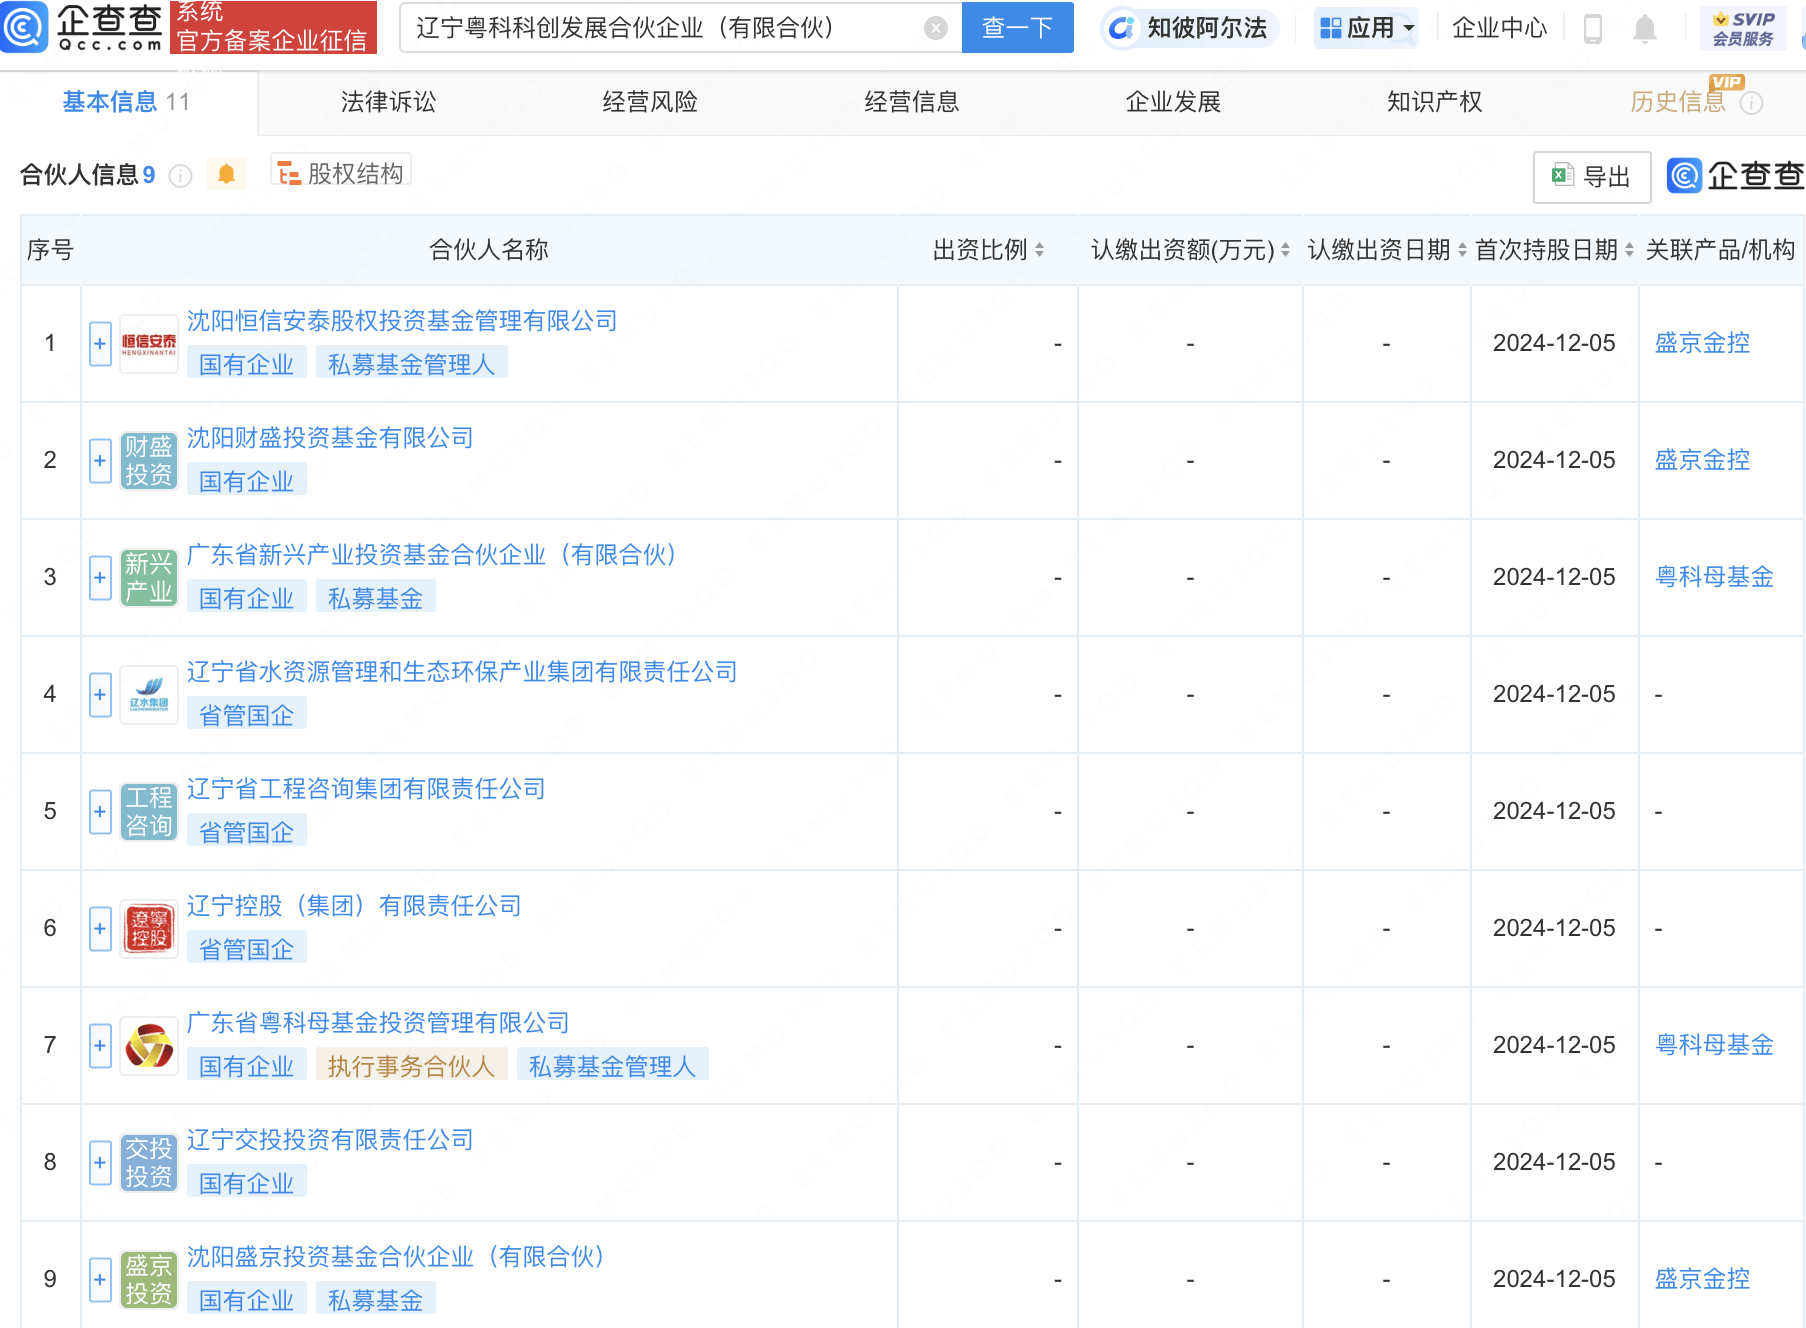Open 沈阳恒信安泰股权投资基金管理有限公司 link

402,321
